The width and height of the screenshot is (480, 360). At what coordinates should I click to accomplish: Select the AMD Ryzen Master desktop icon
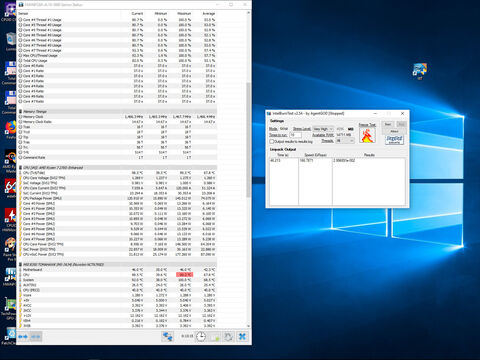tap(10, 161)
